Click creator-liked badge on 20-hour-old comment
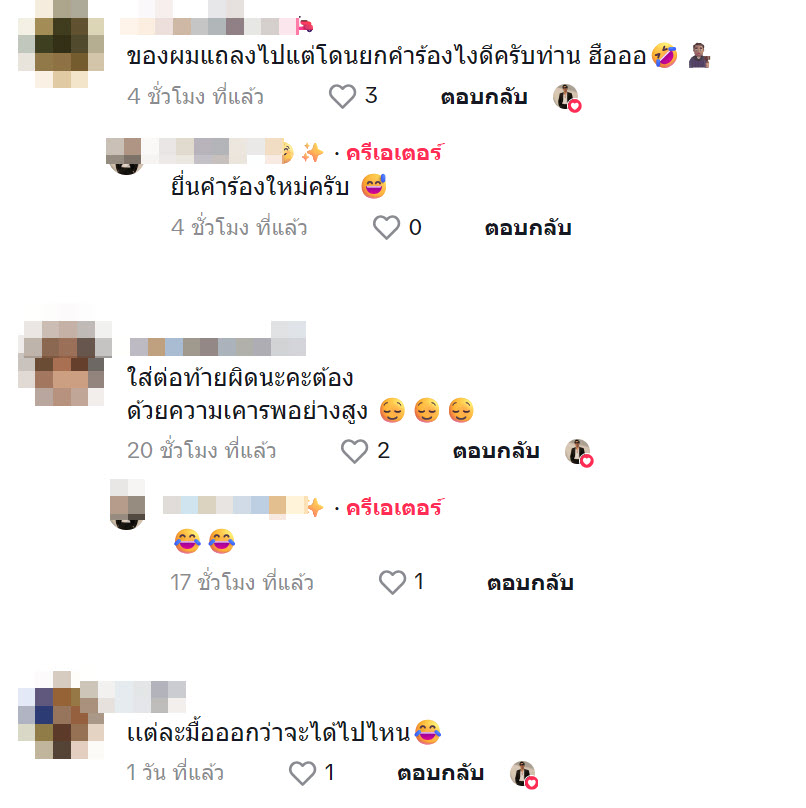Viewport: 806px width, 808px height. click(579, 452)
